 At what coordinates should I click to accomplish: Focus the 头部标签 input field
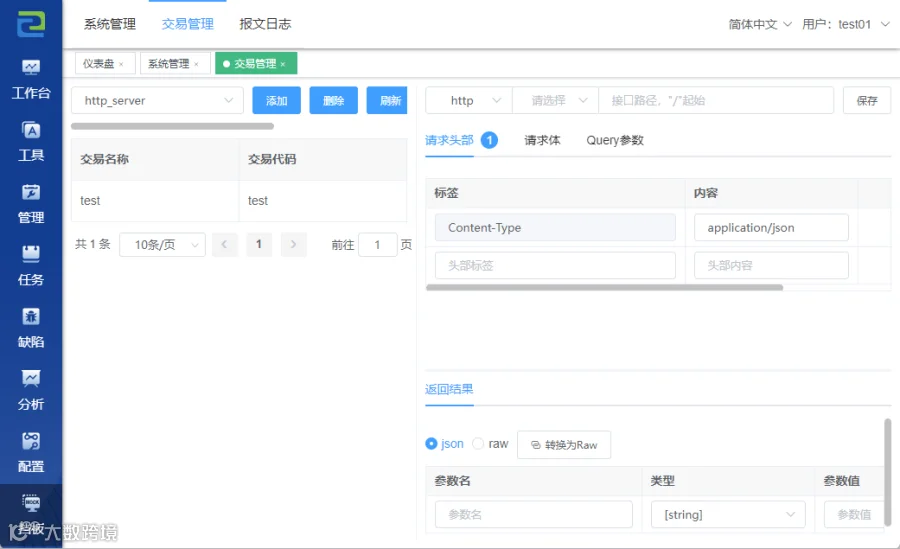coord(555,265)
